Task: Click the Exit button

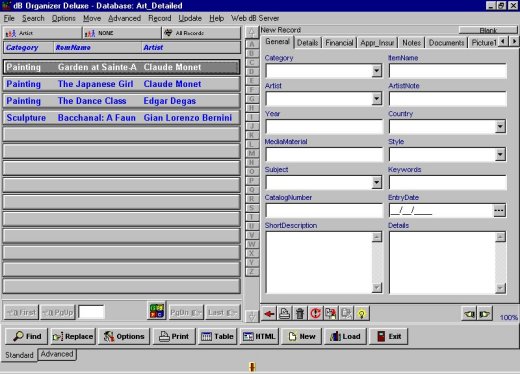Action: 388,336
